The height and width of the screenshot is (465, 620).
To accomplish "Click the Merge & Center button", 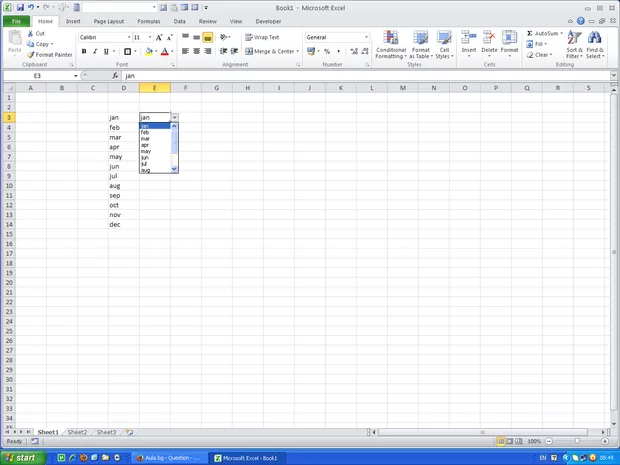I will tap(270, 51).
